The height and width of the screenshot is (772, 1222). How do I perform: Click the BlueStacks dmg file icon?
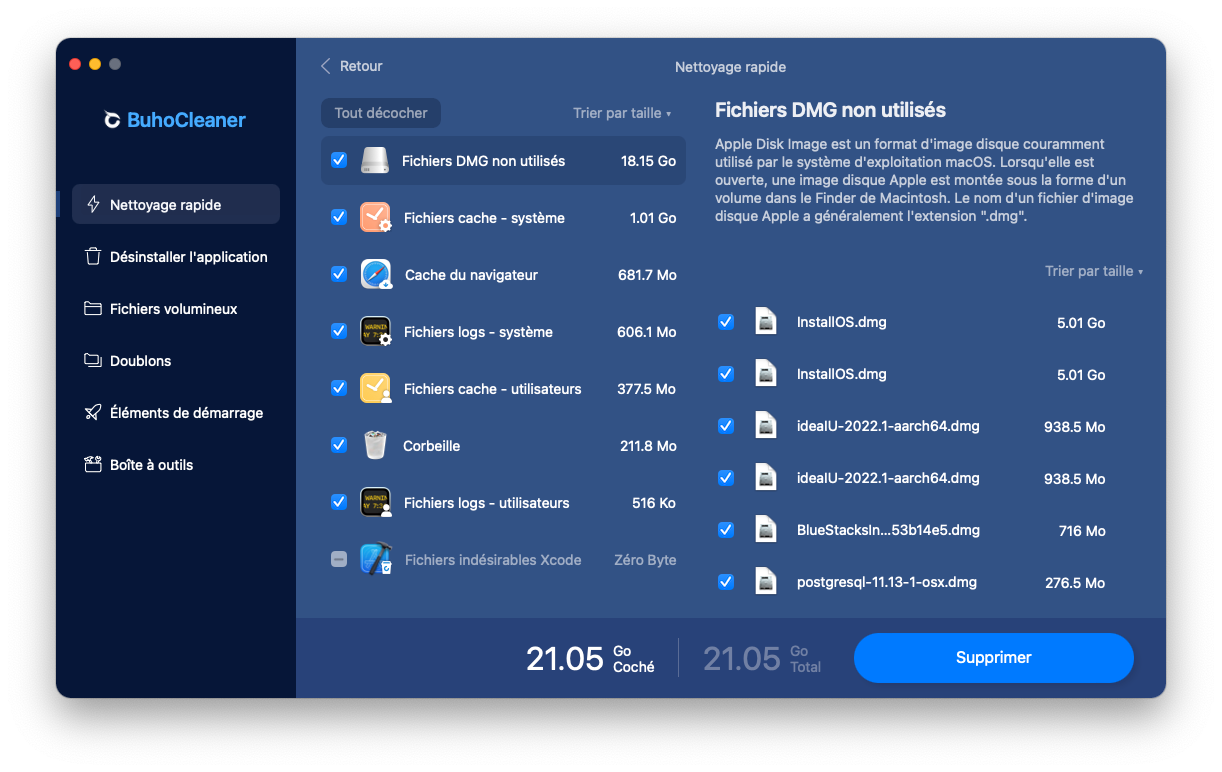[766, 530]
